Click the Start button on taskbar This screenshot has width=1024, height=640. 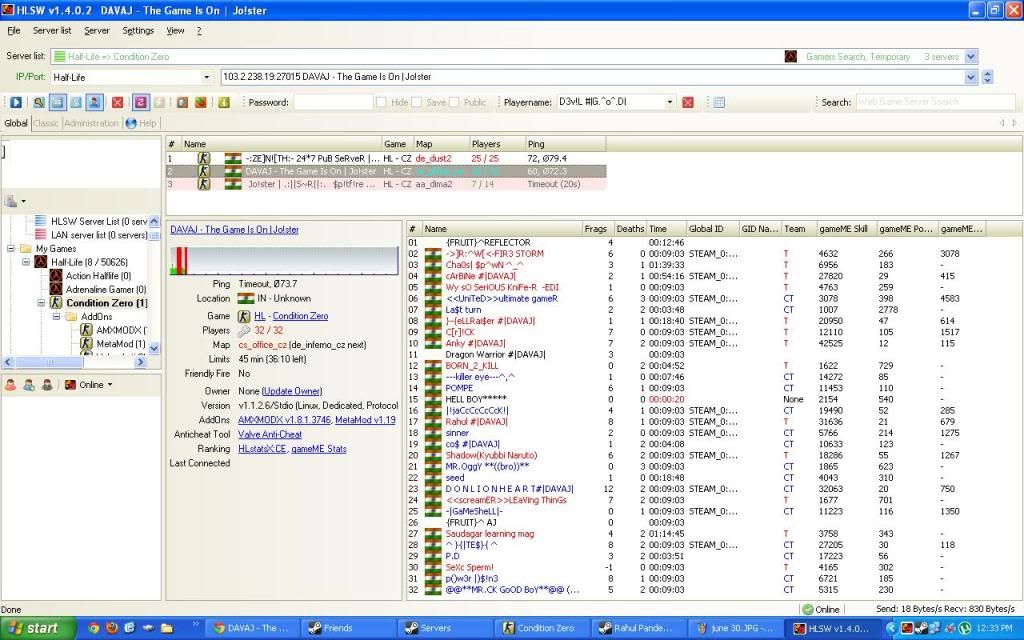pyautogui.click(x=39, y=628)
